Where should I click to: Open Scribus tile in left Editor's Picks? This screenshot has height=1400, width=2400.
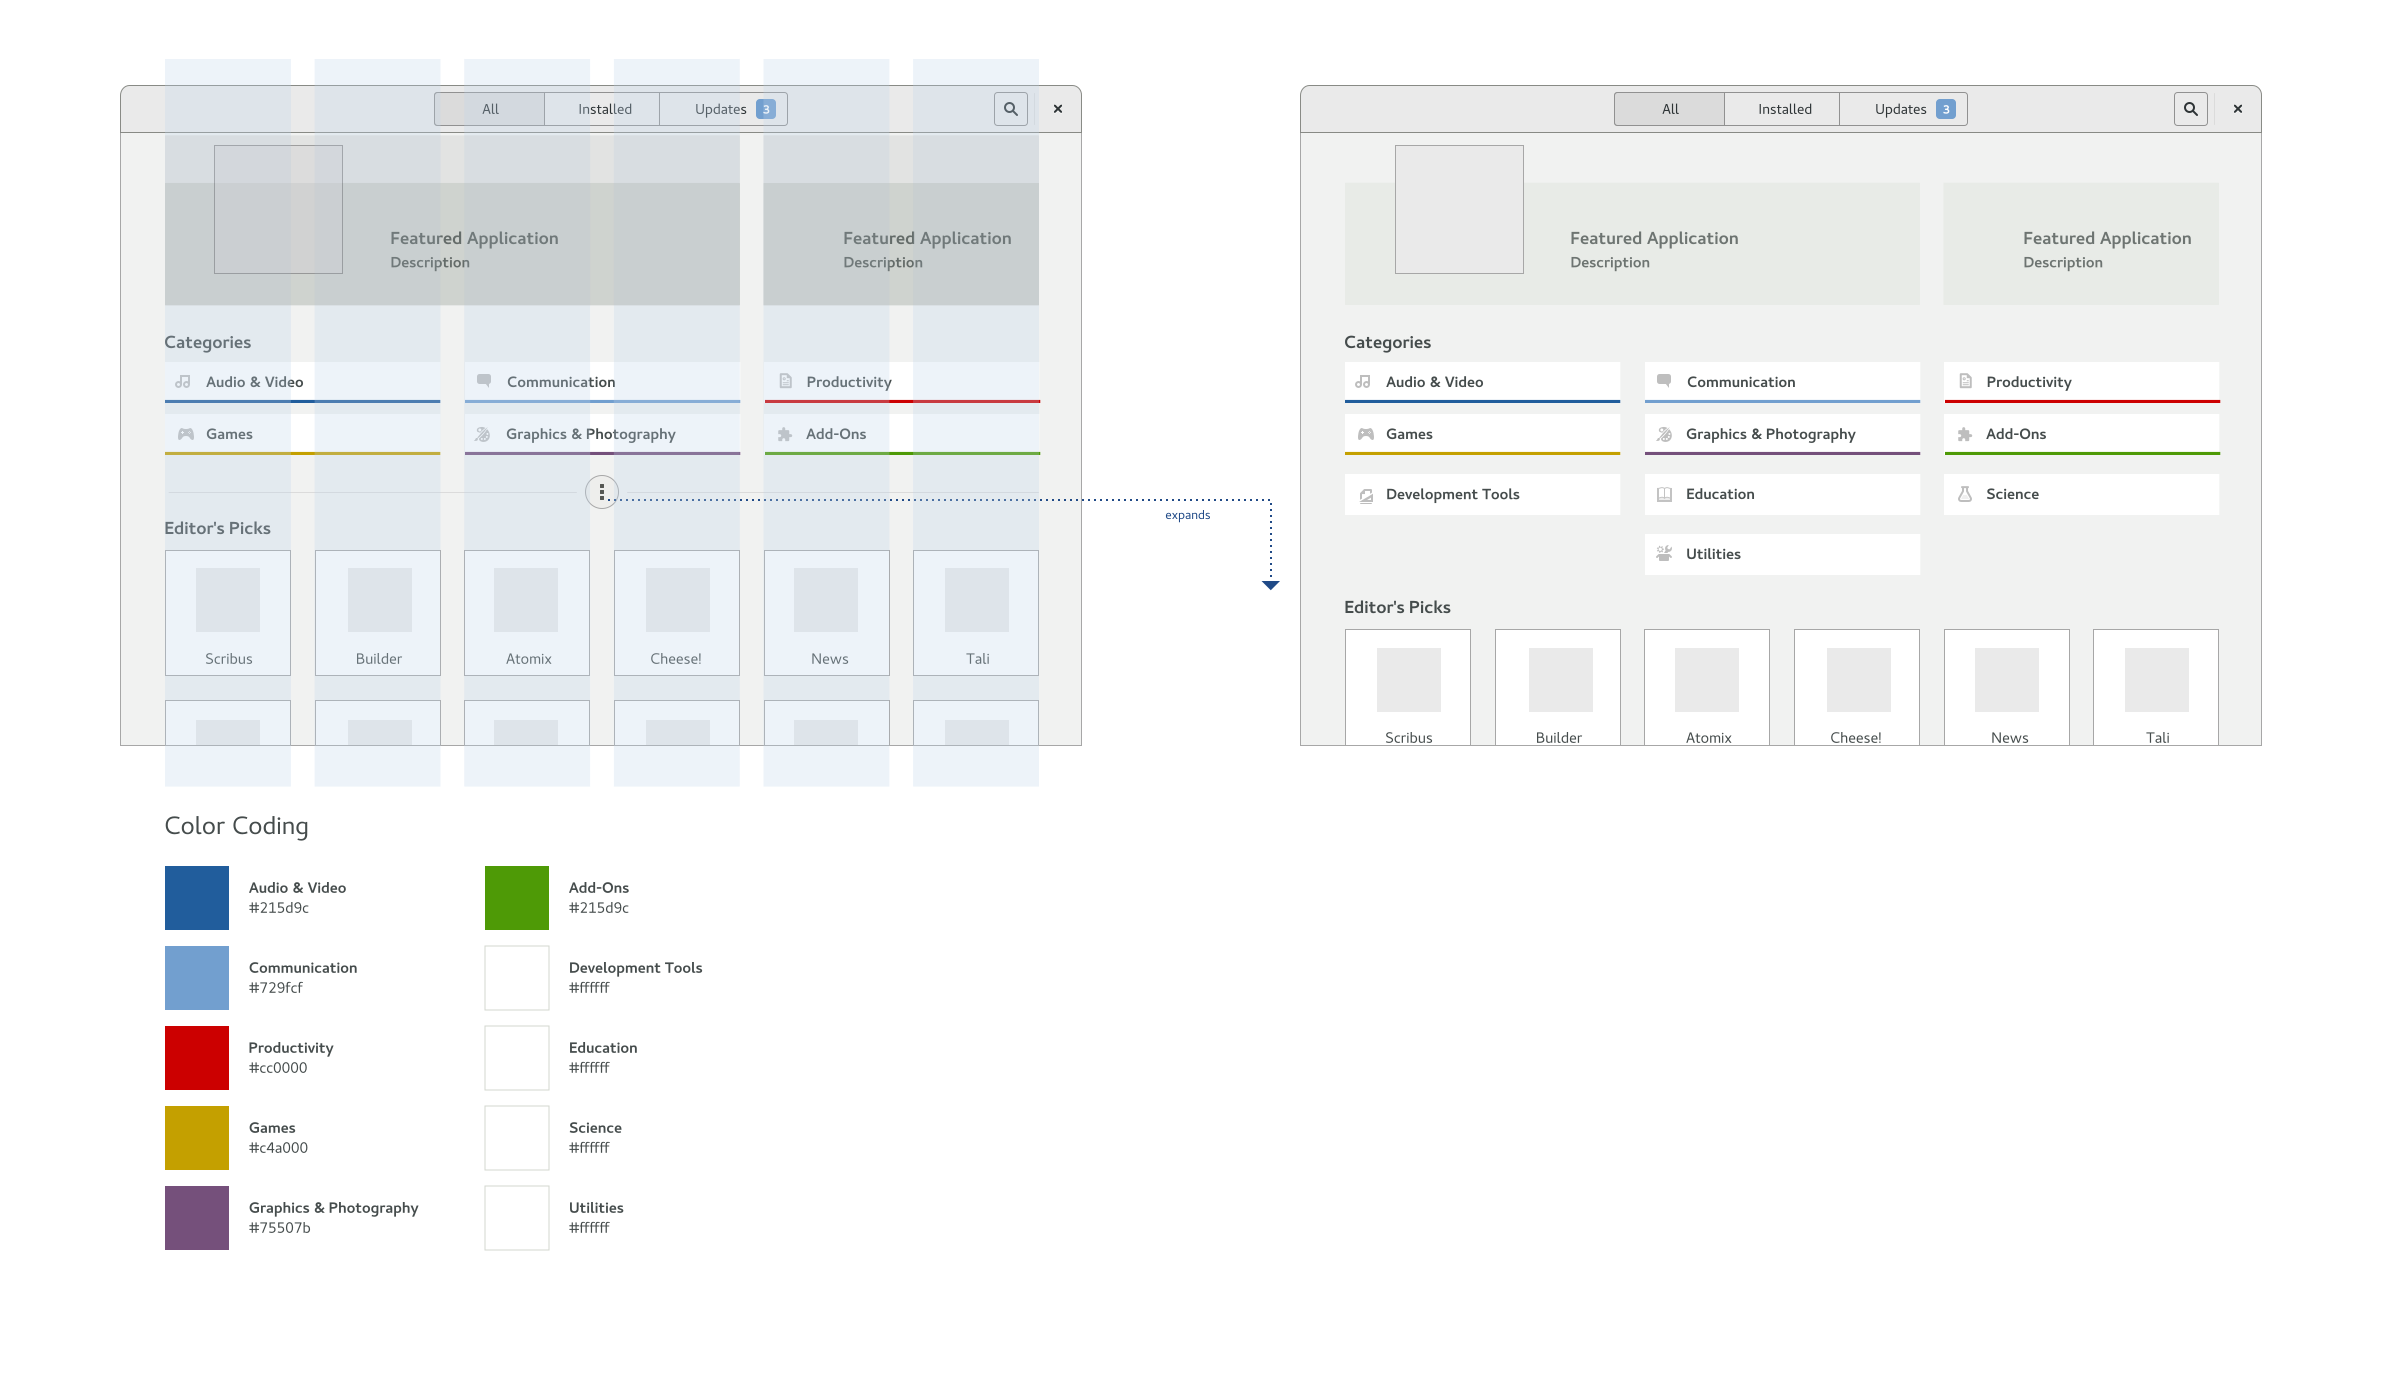pos(228,612)
